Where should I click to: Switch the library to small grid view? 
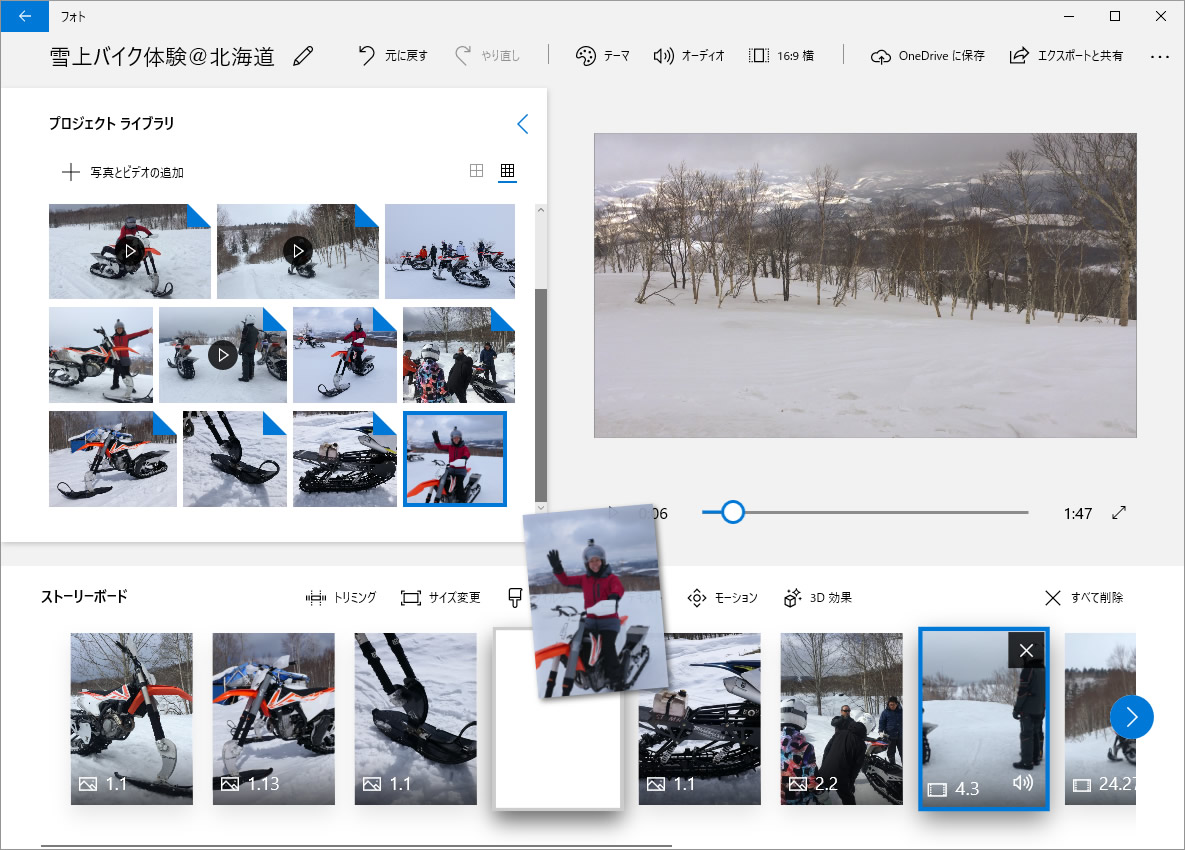click(507, 171)
